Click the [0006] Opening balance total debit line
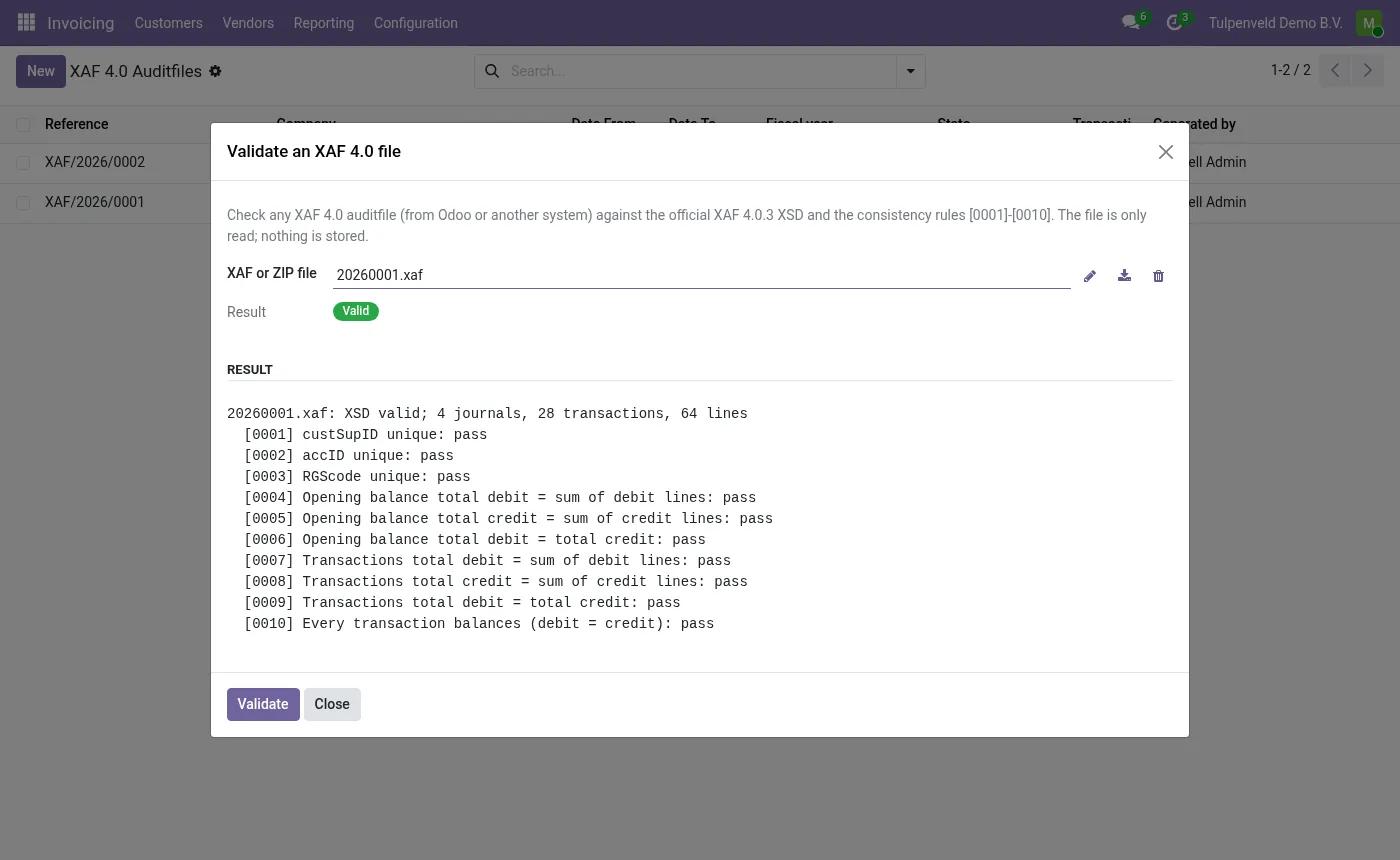The image size is (1400, 860). tap(475, 540)
